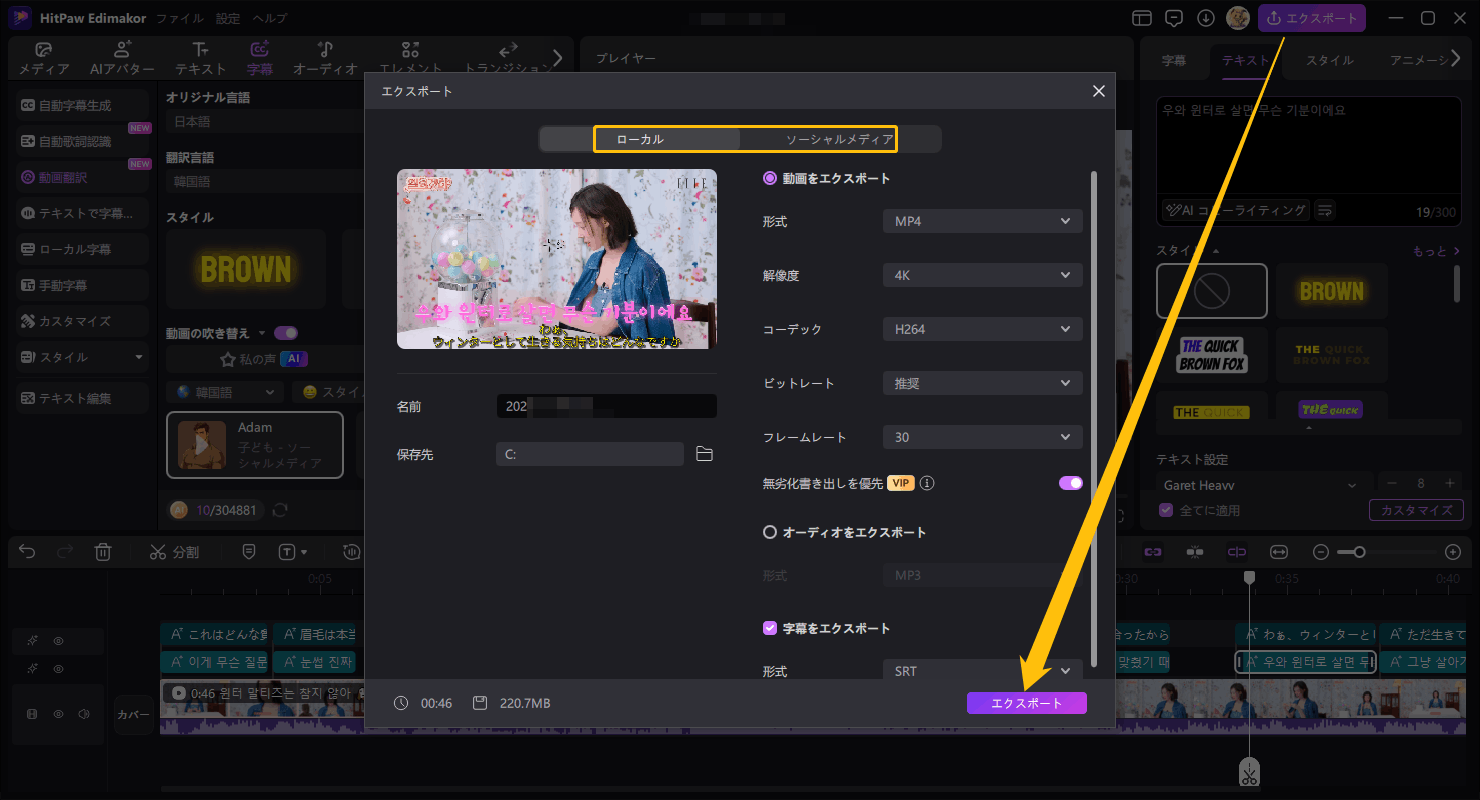
Task: Open the message icon in title bar
Action: click(1174, 18)
